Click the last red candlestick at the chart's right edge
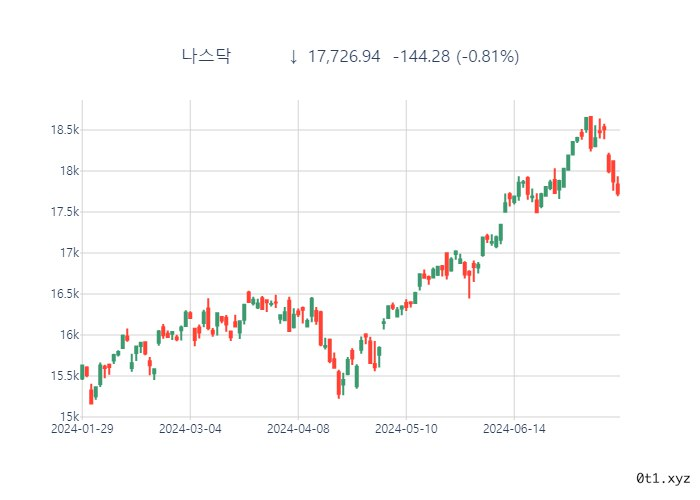This screenshot has width=700, height=500. point(618,188)
